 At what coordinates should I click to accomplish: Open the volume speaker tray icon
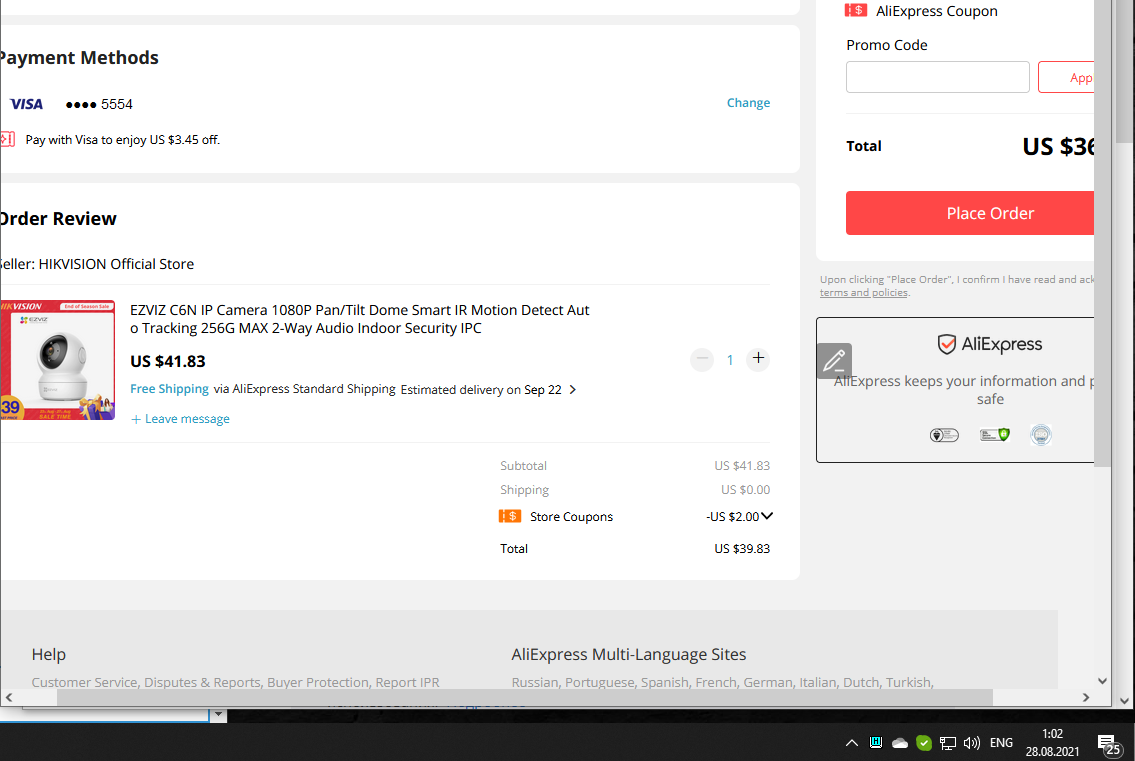pyautogui.click(x=971, y=743)
